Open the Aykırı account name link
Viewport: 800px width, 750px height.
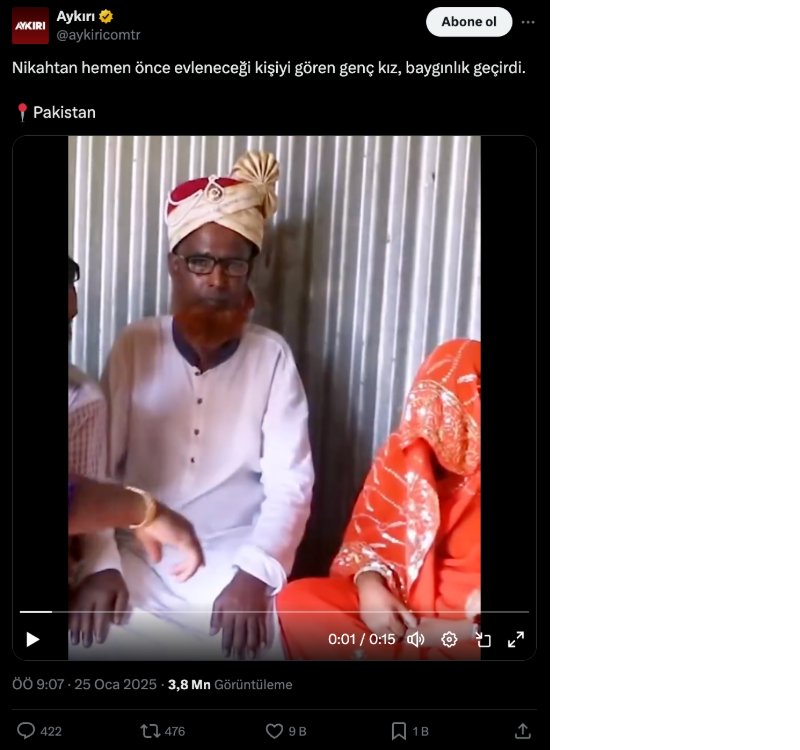pyautogui.click(x=75, y=16)
